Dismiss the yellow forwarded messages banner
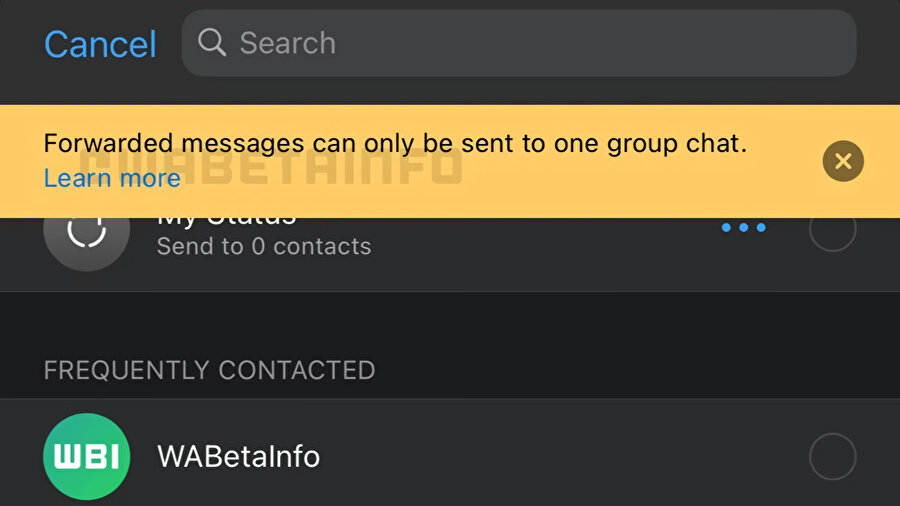The image size is (900, 506). pyautogui.click(x=843, y=161)
